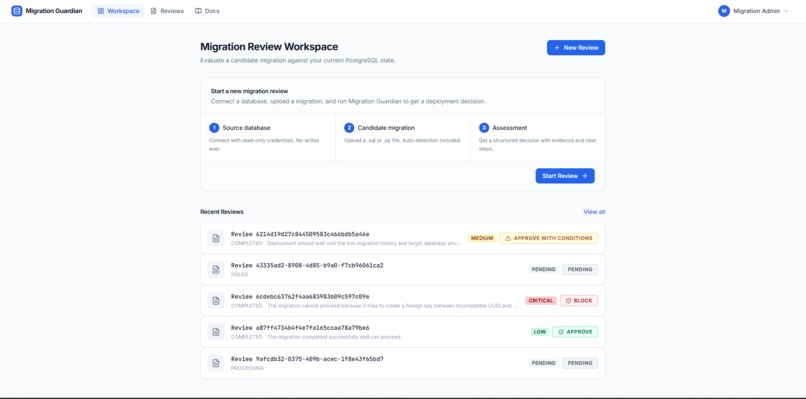Click file icon for Review 9afcdb32

pos(216,363)
